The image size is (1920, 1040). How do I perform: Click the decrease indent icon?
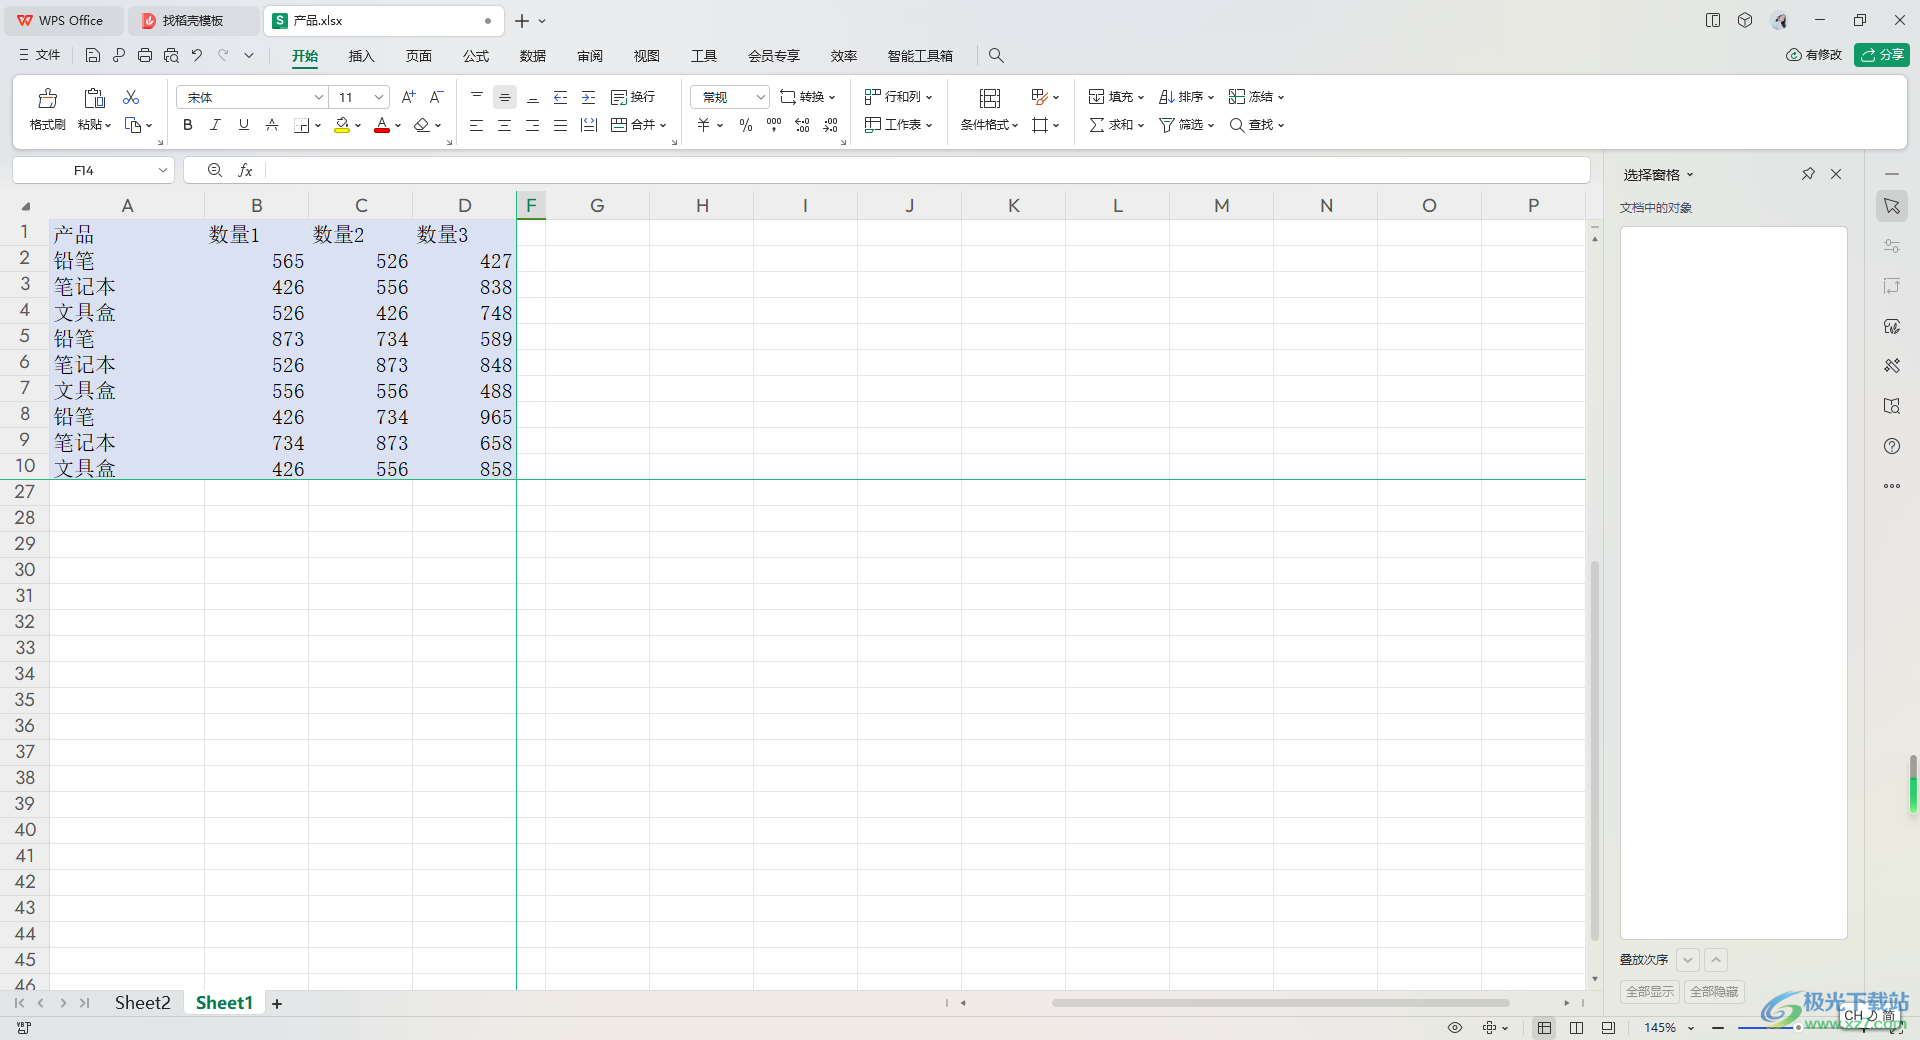click(561, 97)
